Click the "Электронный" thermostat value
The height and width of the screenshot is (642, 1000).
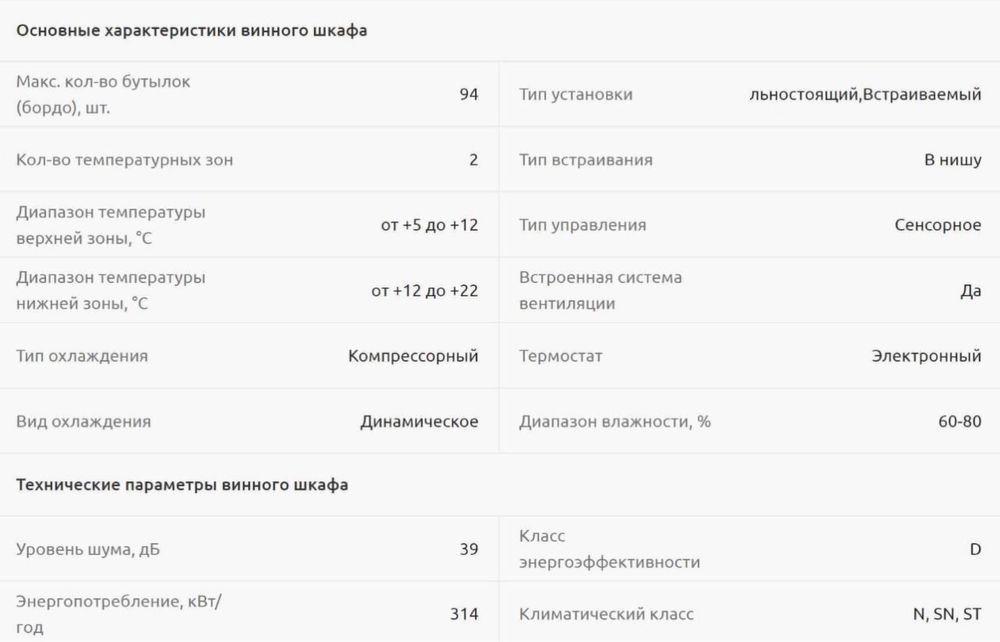point(926,356)
